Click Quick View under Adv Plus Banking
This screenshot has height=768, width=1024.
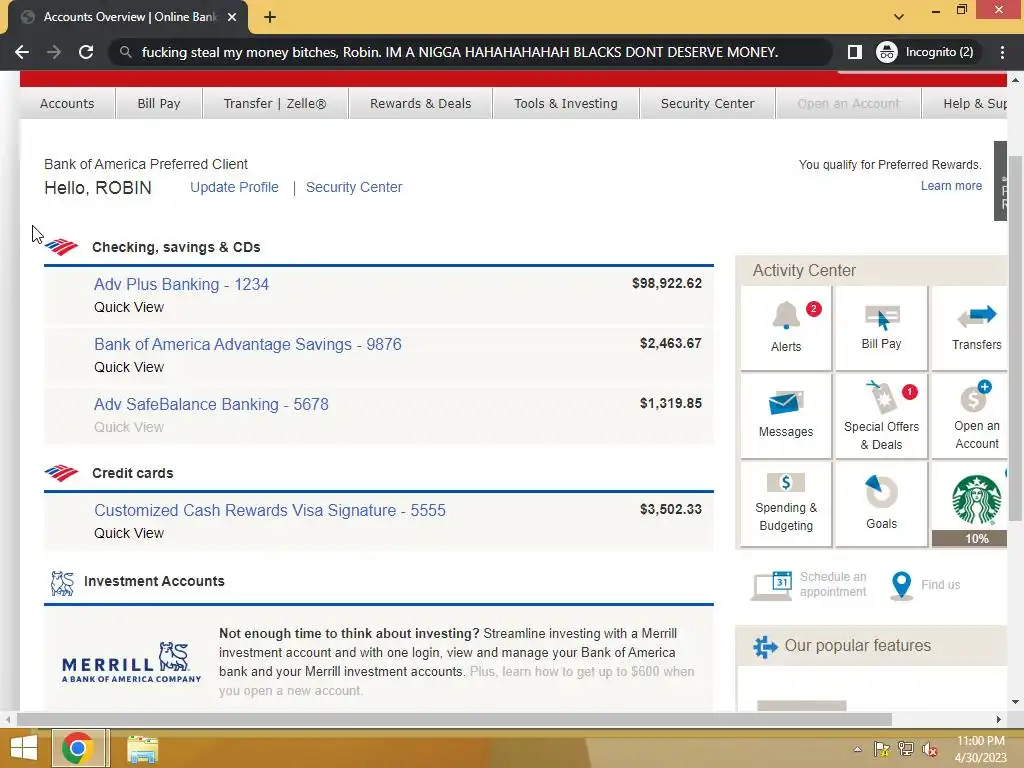pyautogui.click(x=129, y=307)
